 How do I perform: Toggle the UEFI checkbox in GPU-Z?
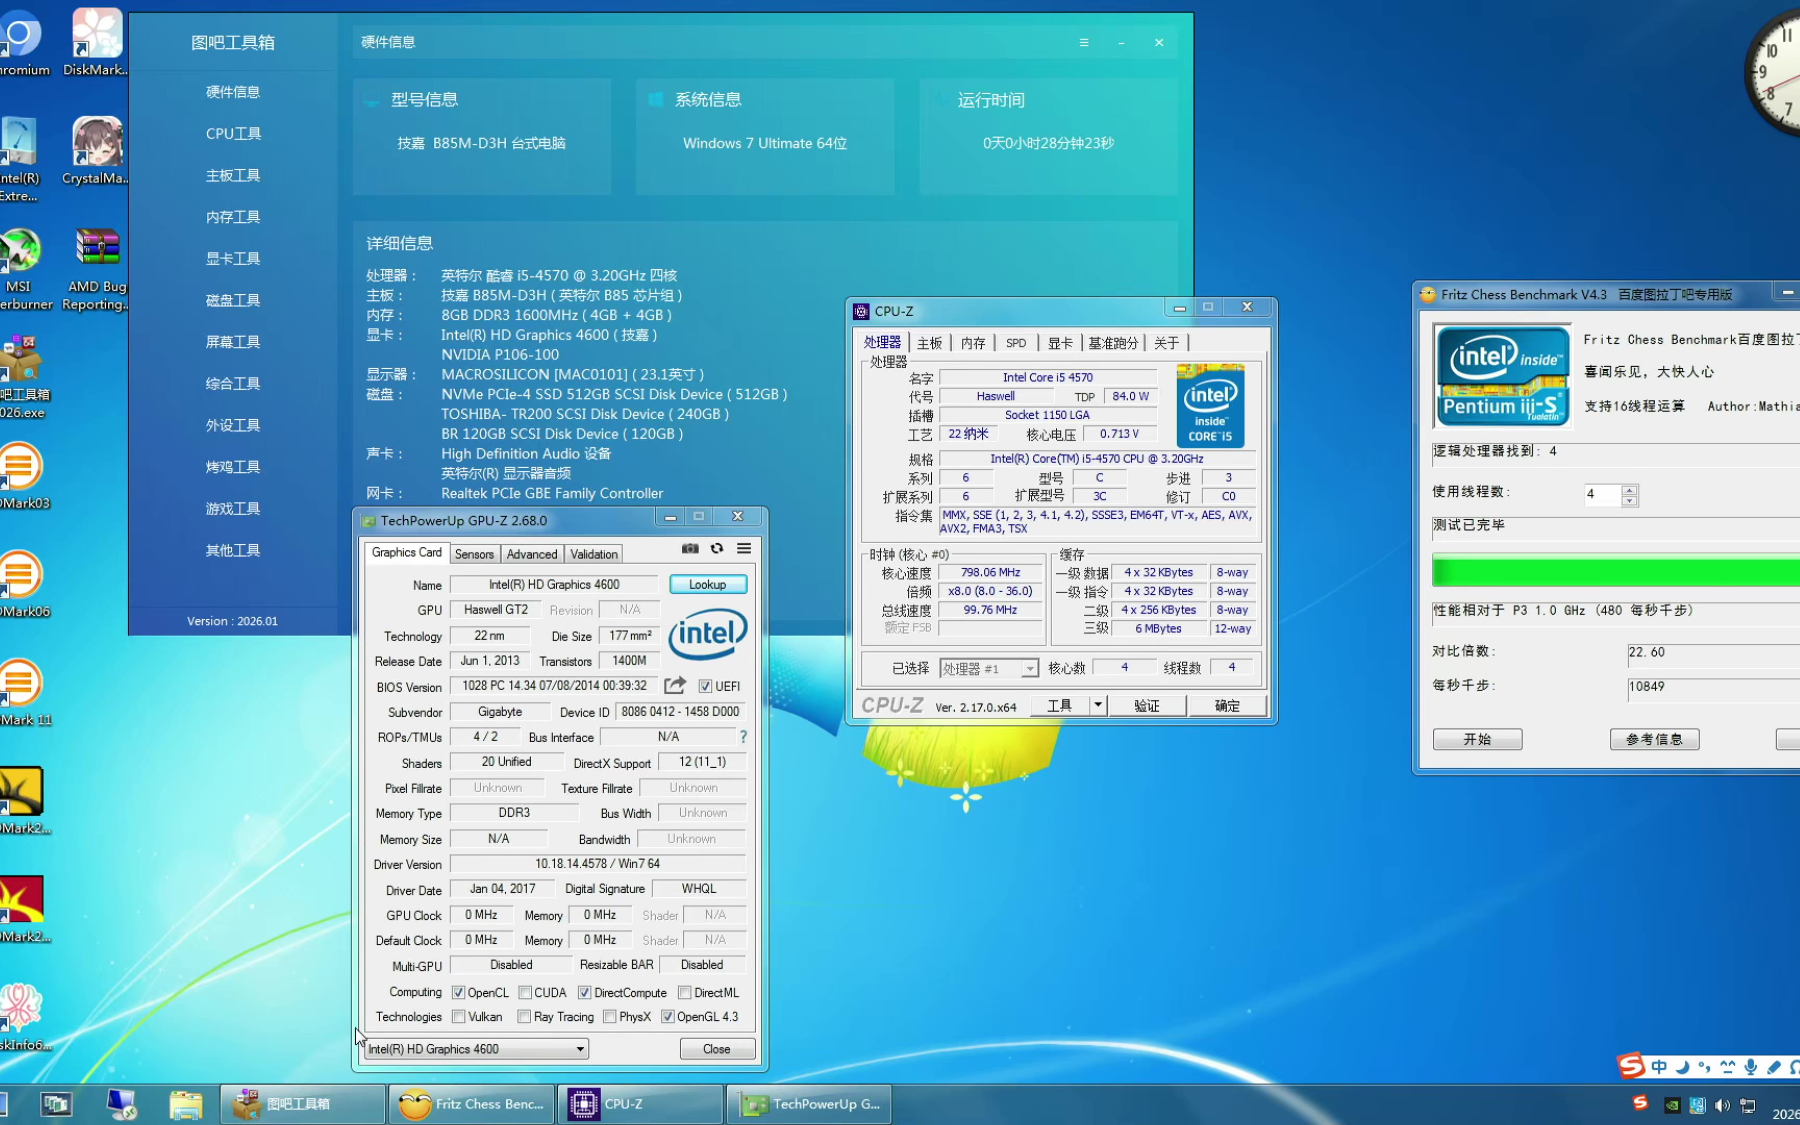(706, 686)
